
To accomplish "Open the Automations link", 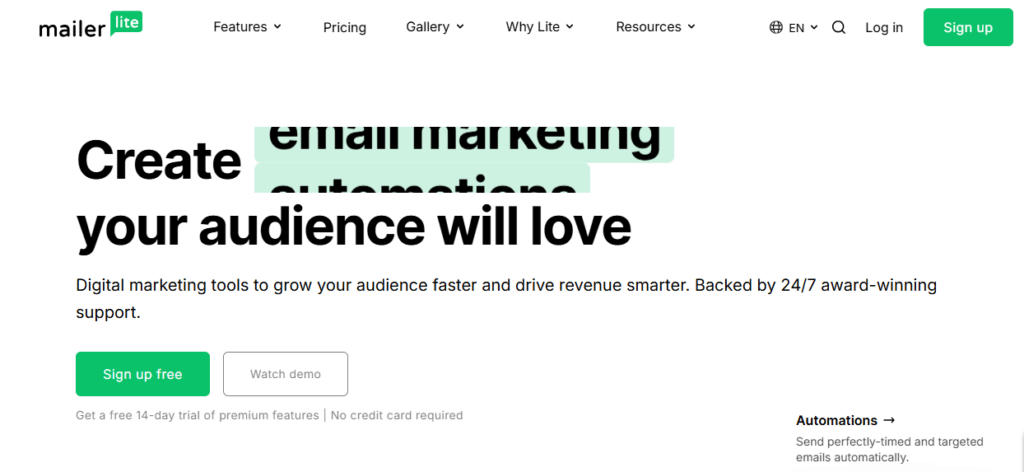I will [837, 420].
